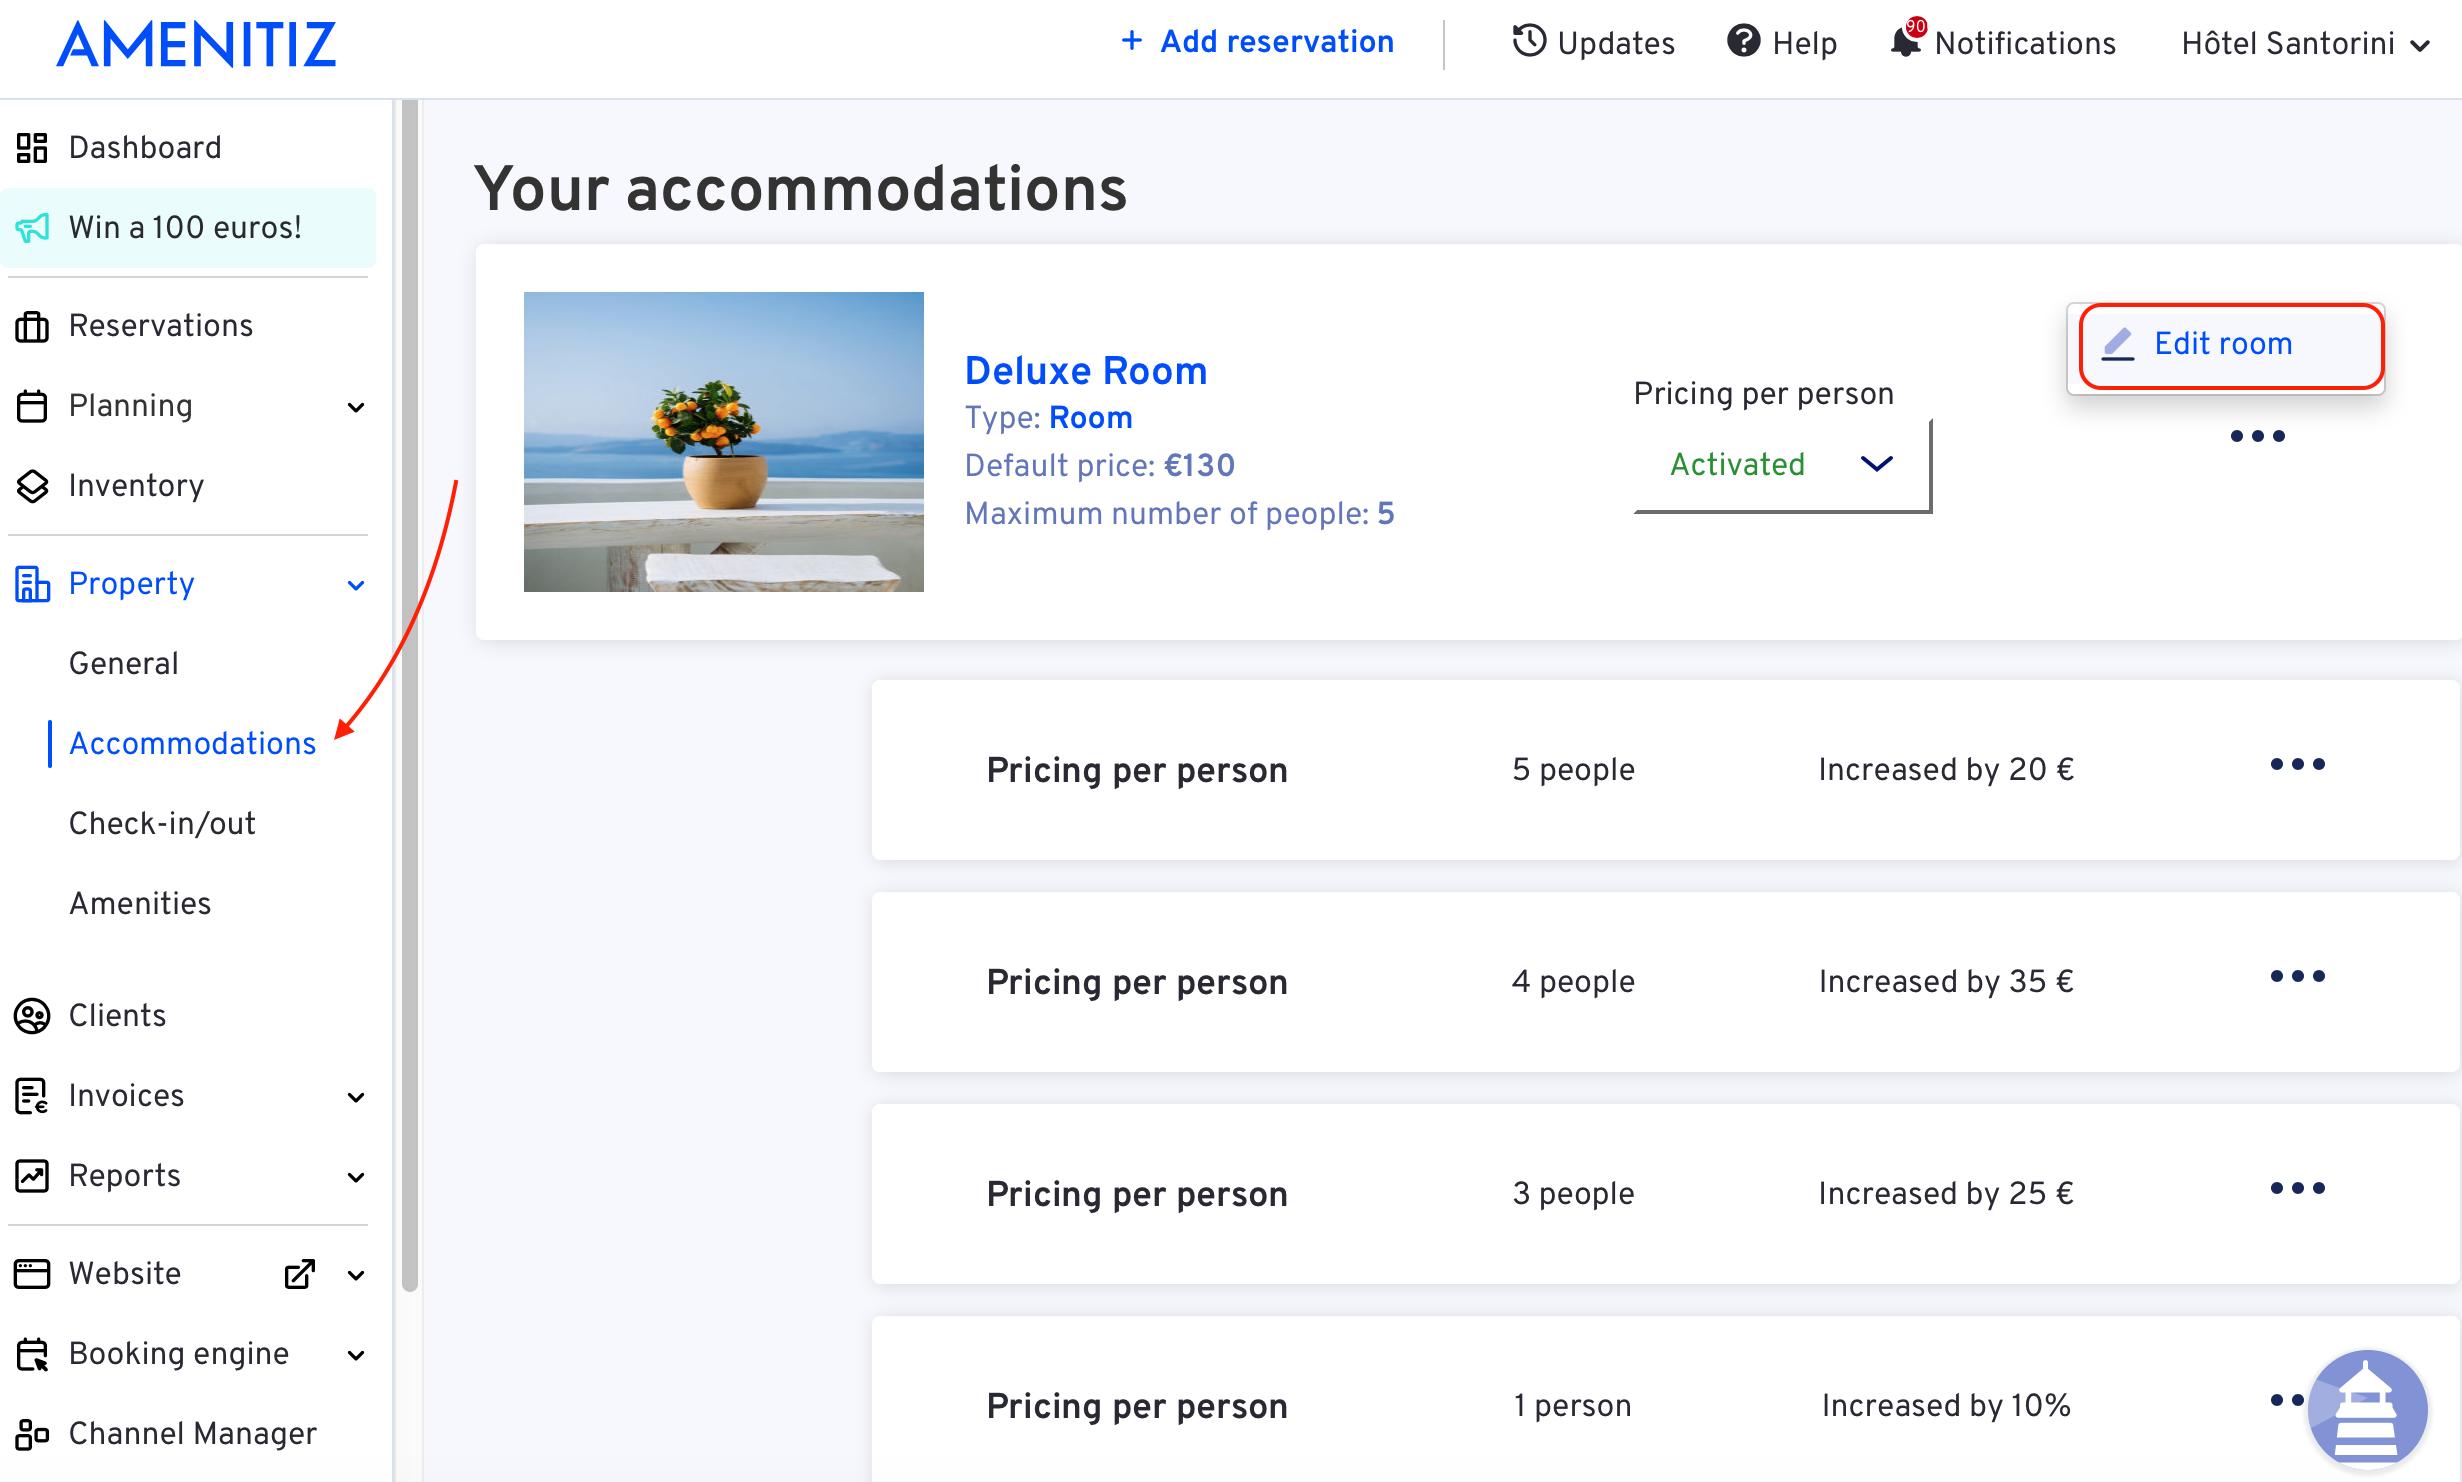Click the Website browser icon
2462x1482 pixels.
point(32,1274)
